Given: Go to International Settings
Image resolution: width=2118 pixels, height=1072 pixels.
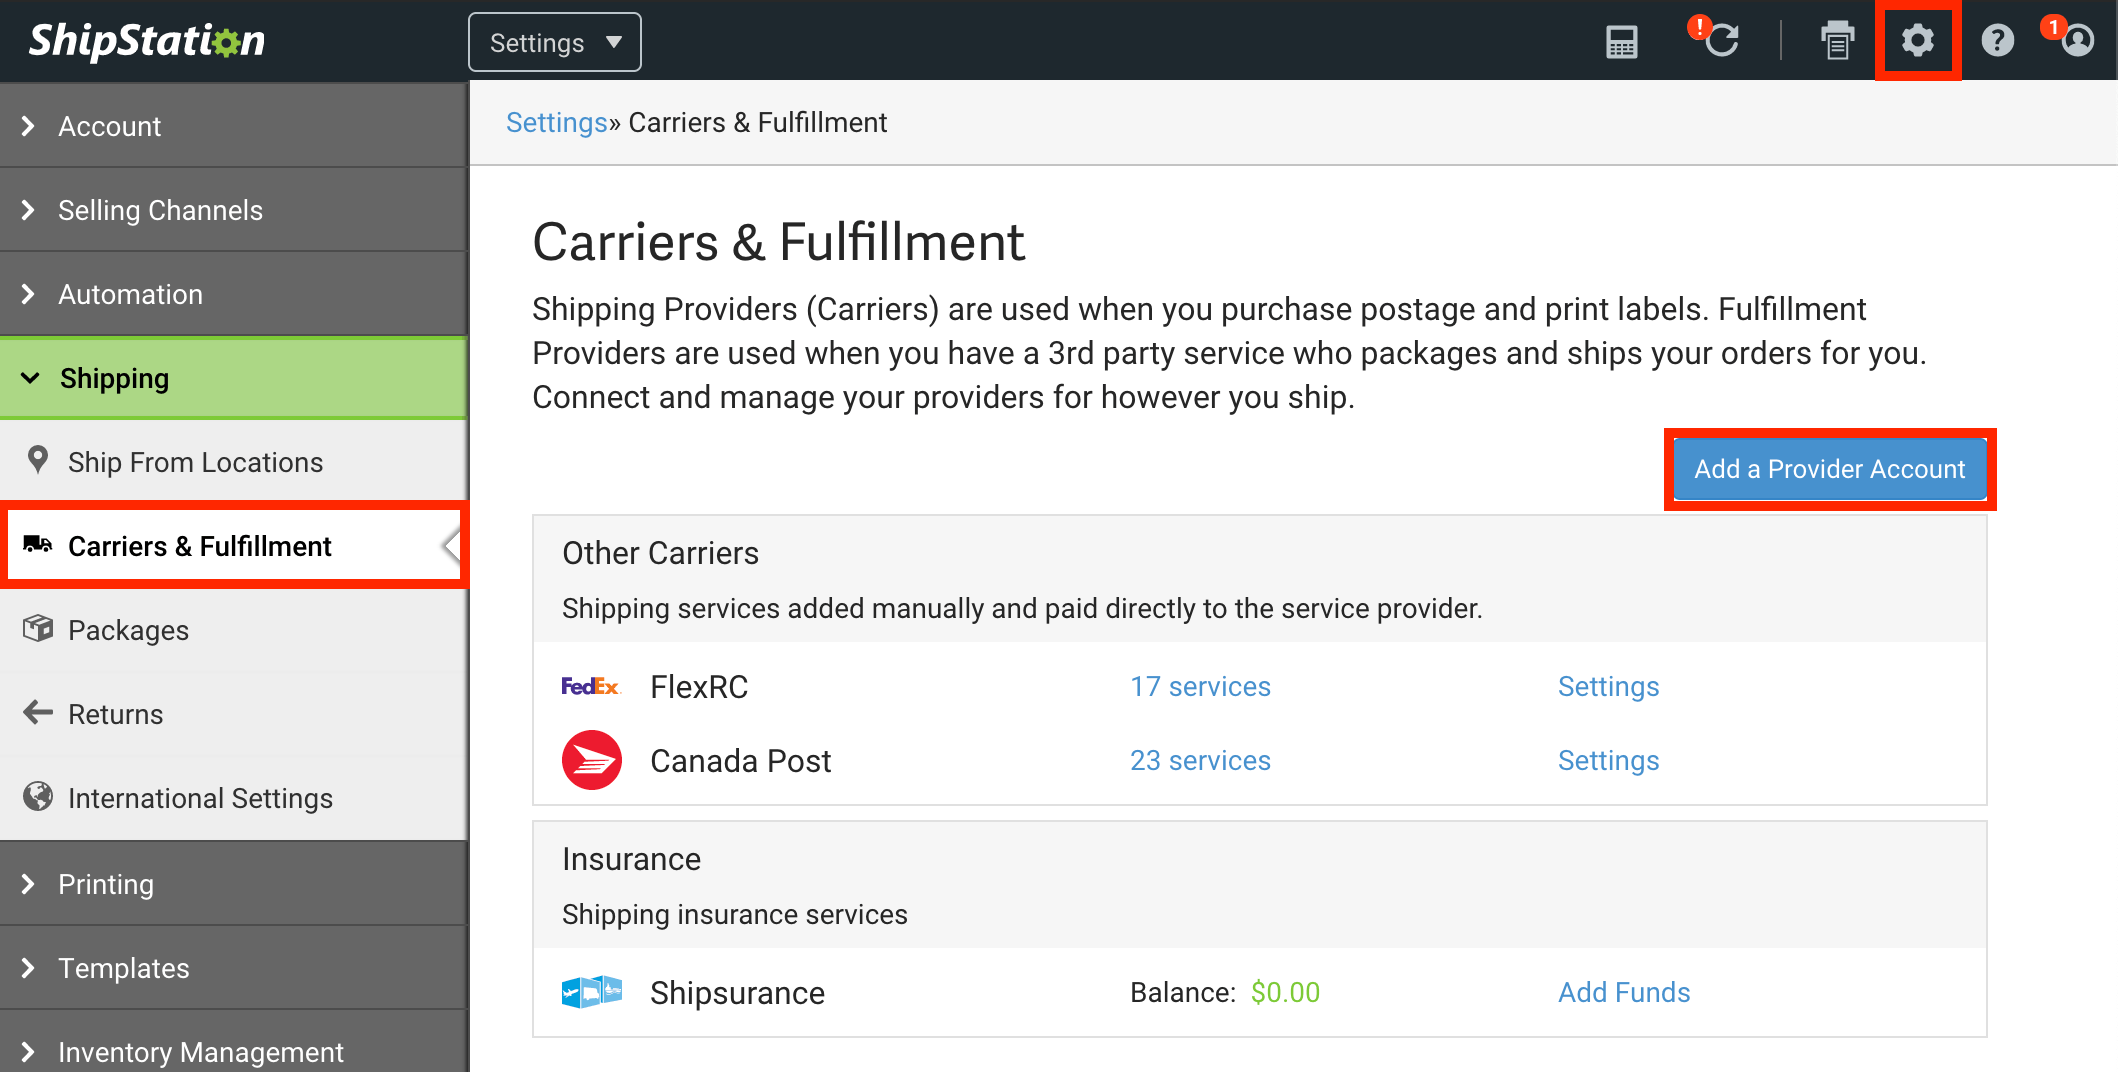Looking at the screenshot, I should pos(200,798).
